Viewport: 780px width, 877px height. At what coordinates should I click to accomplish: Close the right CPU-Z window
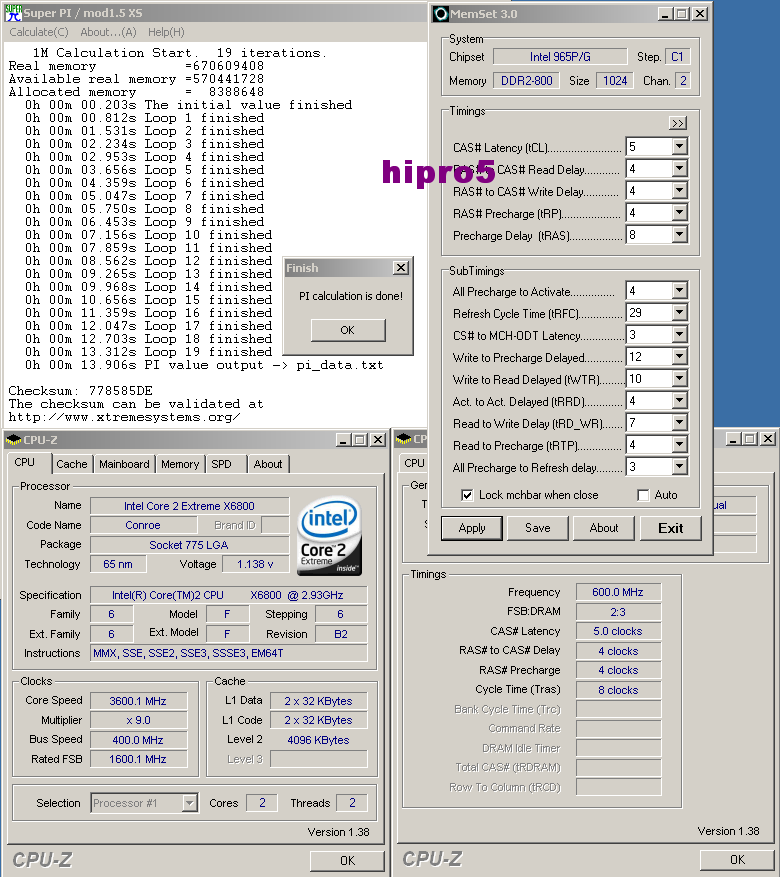[x=768, y=439]
